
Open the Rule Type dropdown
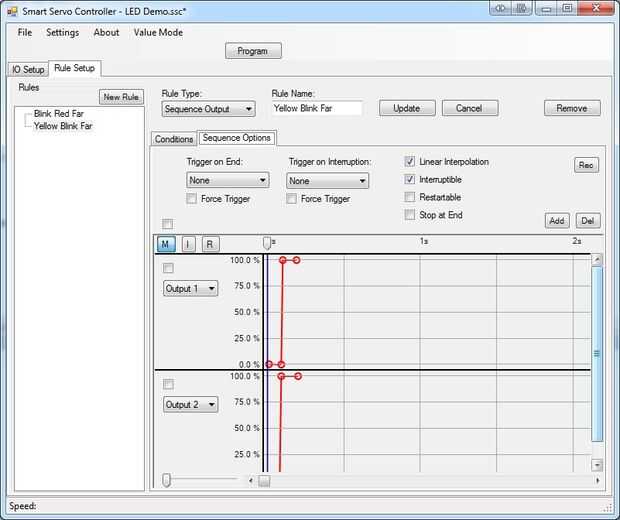click(208, 109)
